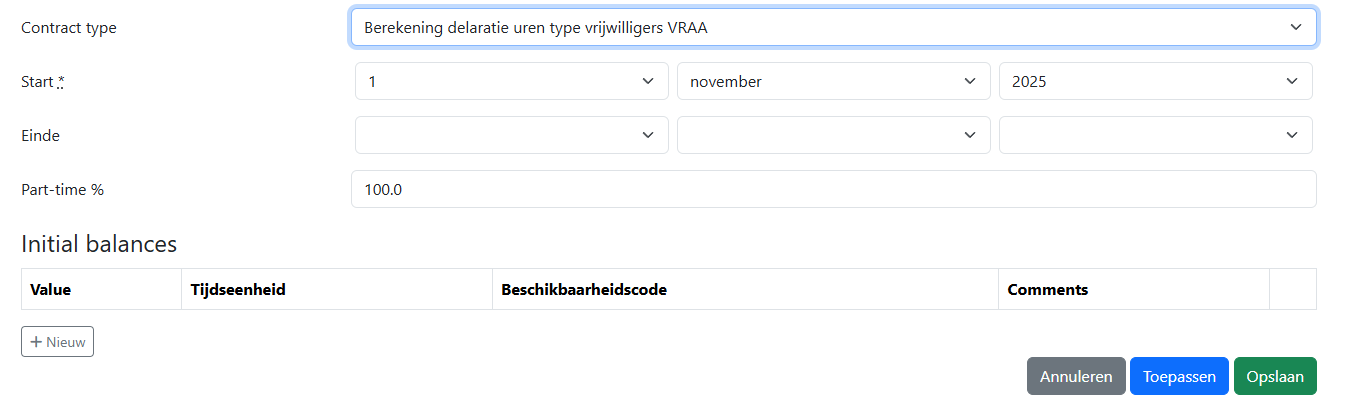This screenshot has width=1363, height=408.
Task: Click the Nieuw button
Action: point(57,342)
